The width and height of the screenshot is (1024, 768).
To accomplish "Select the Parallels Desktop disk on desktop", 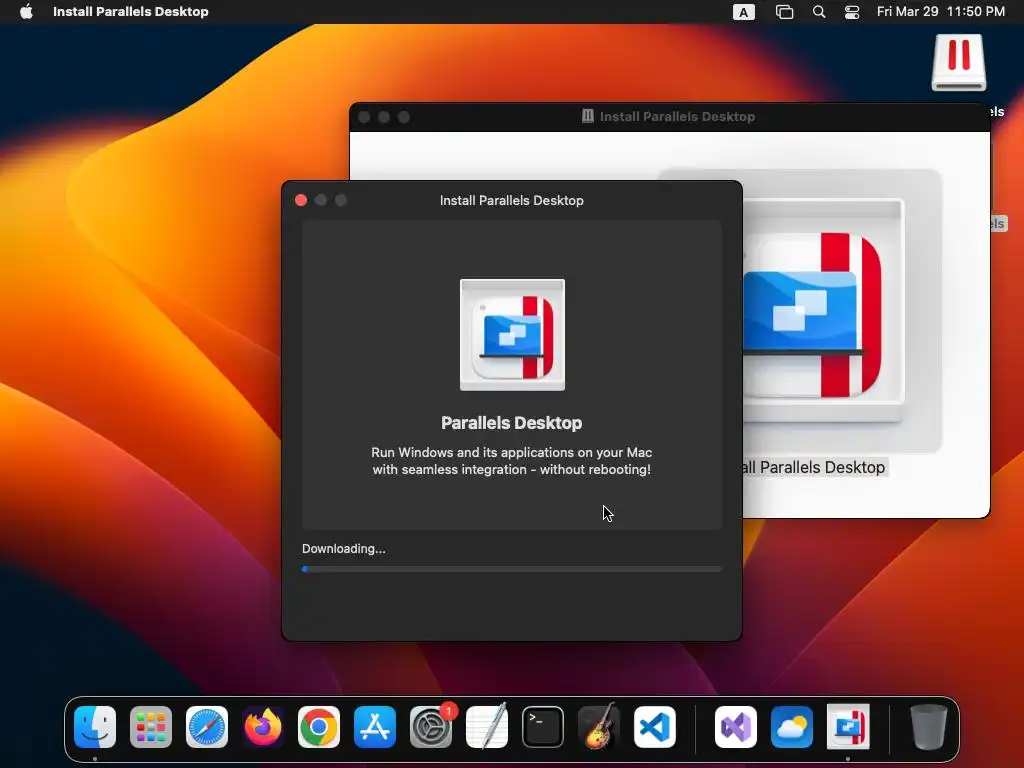I will point(959,63).
